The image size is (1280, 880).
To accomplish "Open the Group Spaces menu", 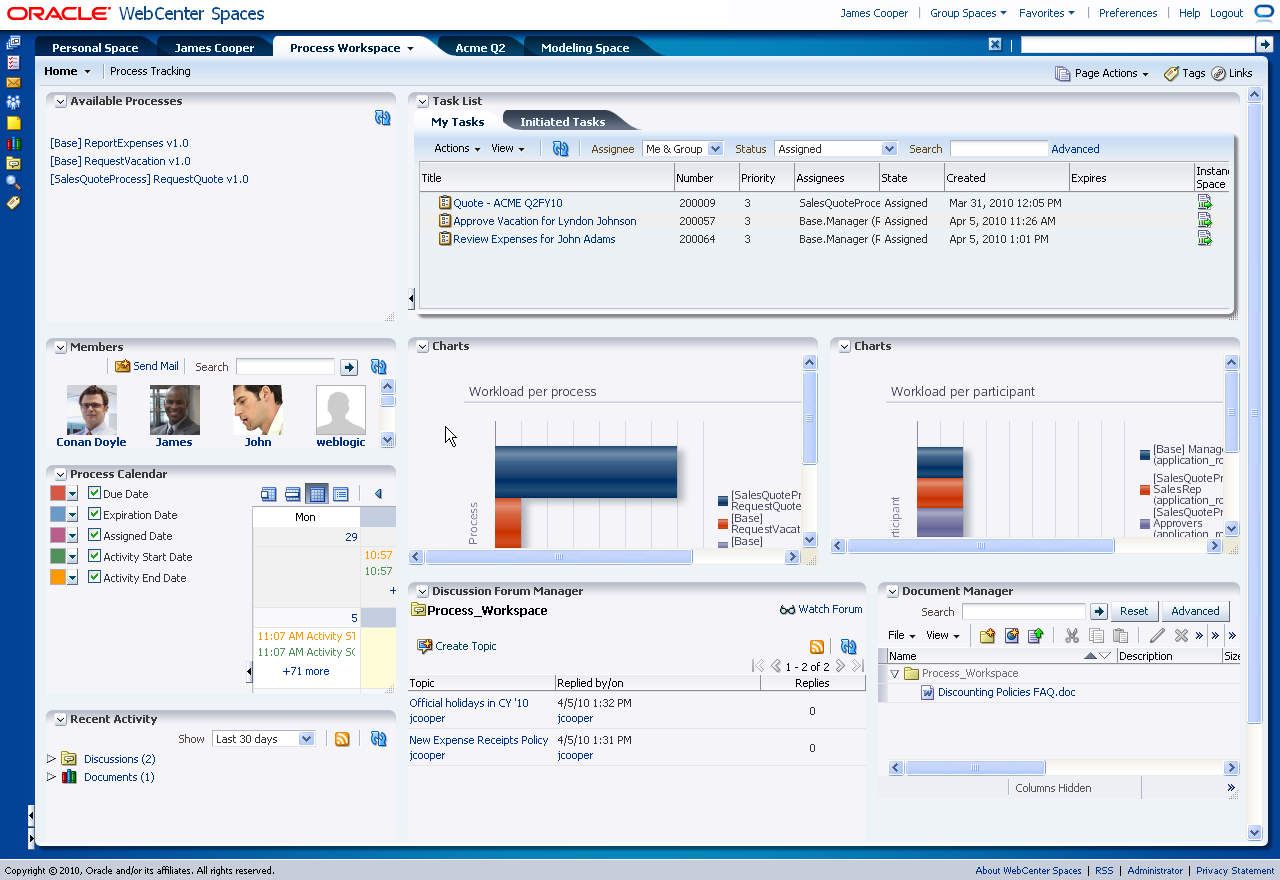I will tap(969, 13).
